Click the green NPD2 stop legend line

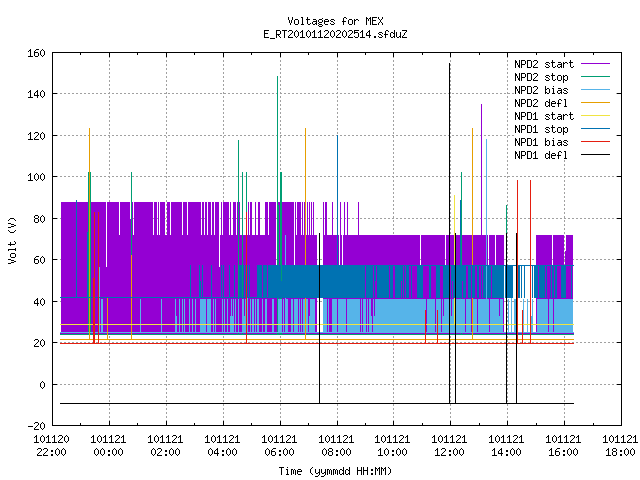[595, 77]
